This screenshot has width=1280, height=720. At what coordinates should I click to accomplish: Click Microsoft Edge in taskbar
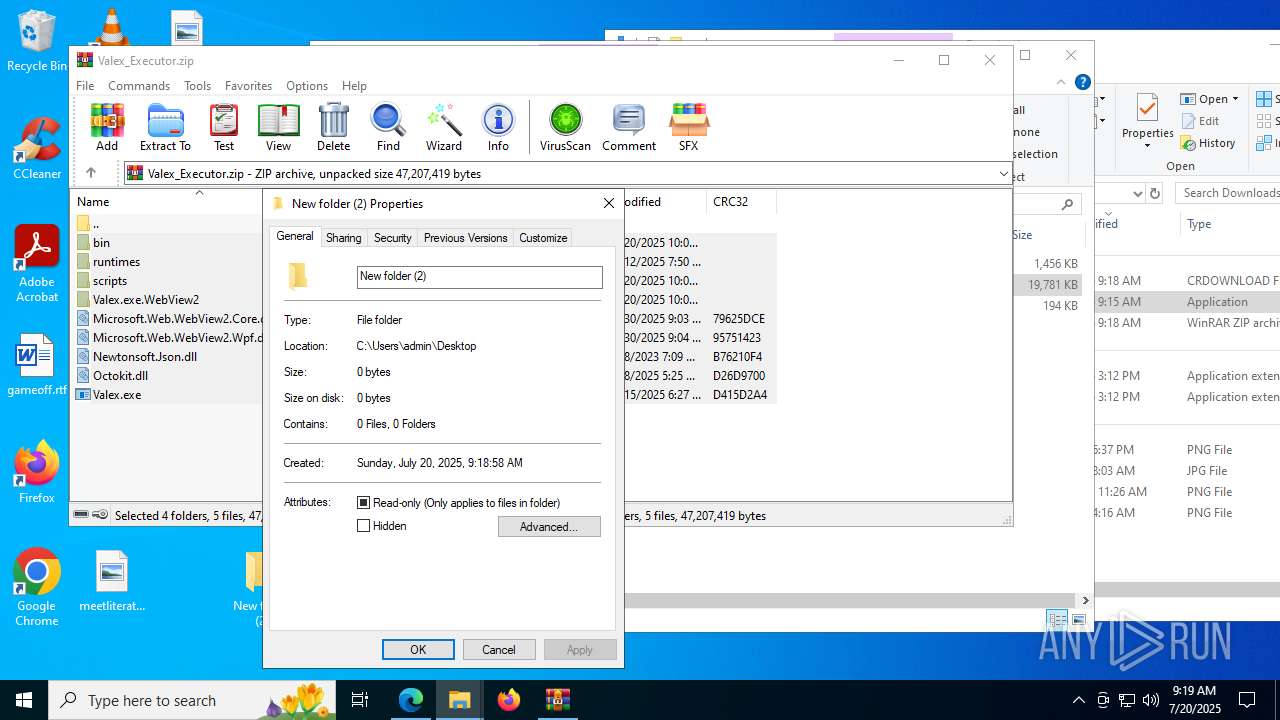pyautogui.click(x=411, y=700)
